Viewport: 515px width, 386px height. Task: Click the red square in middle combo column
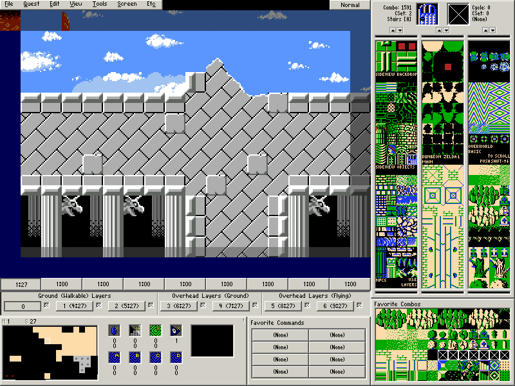pyautogui.click(x=448, y=67)
